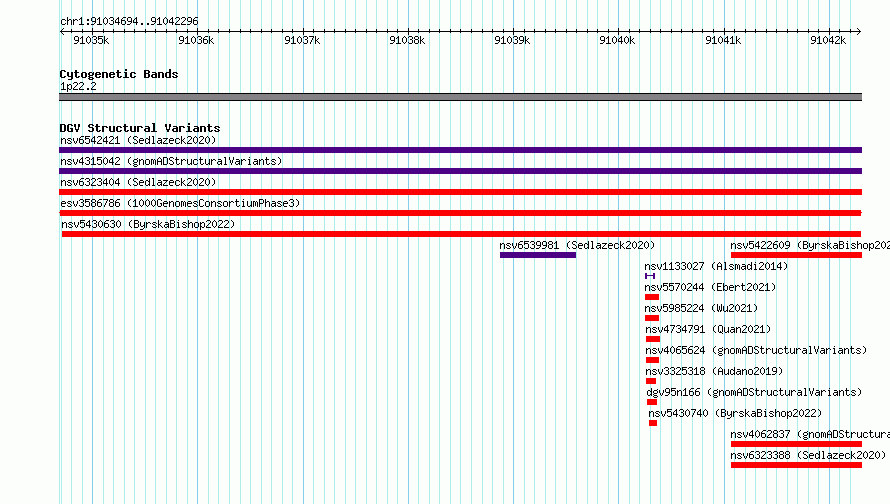Click the purple bar under nsv6539981
Image resolution: width=890 pixels, height=504 pixels.
[538, 255]
